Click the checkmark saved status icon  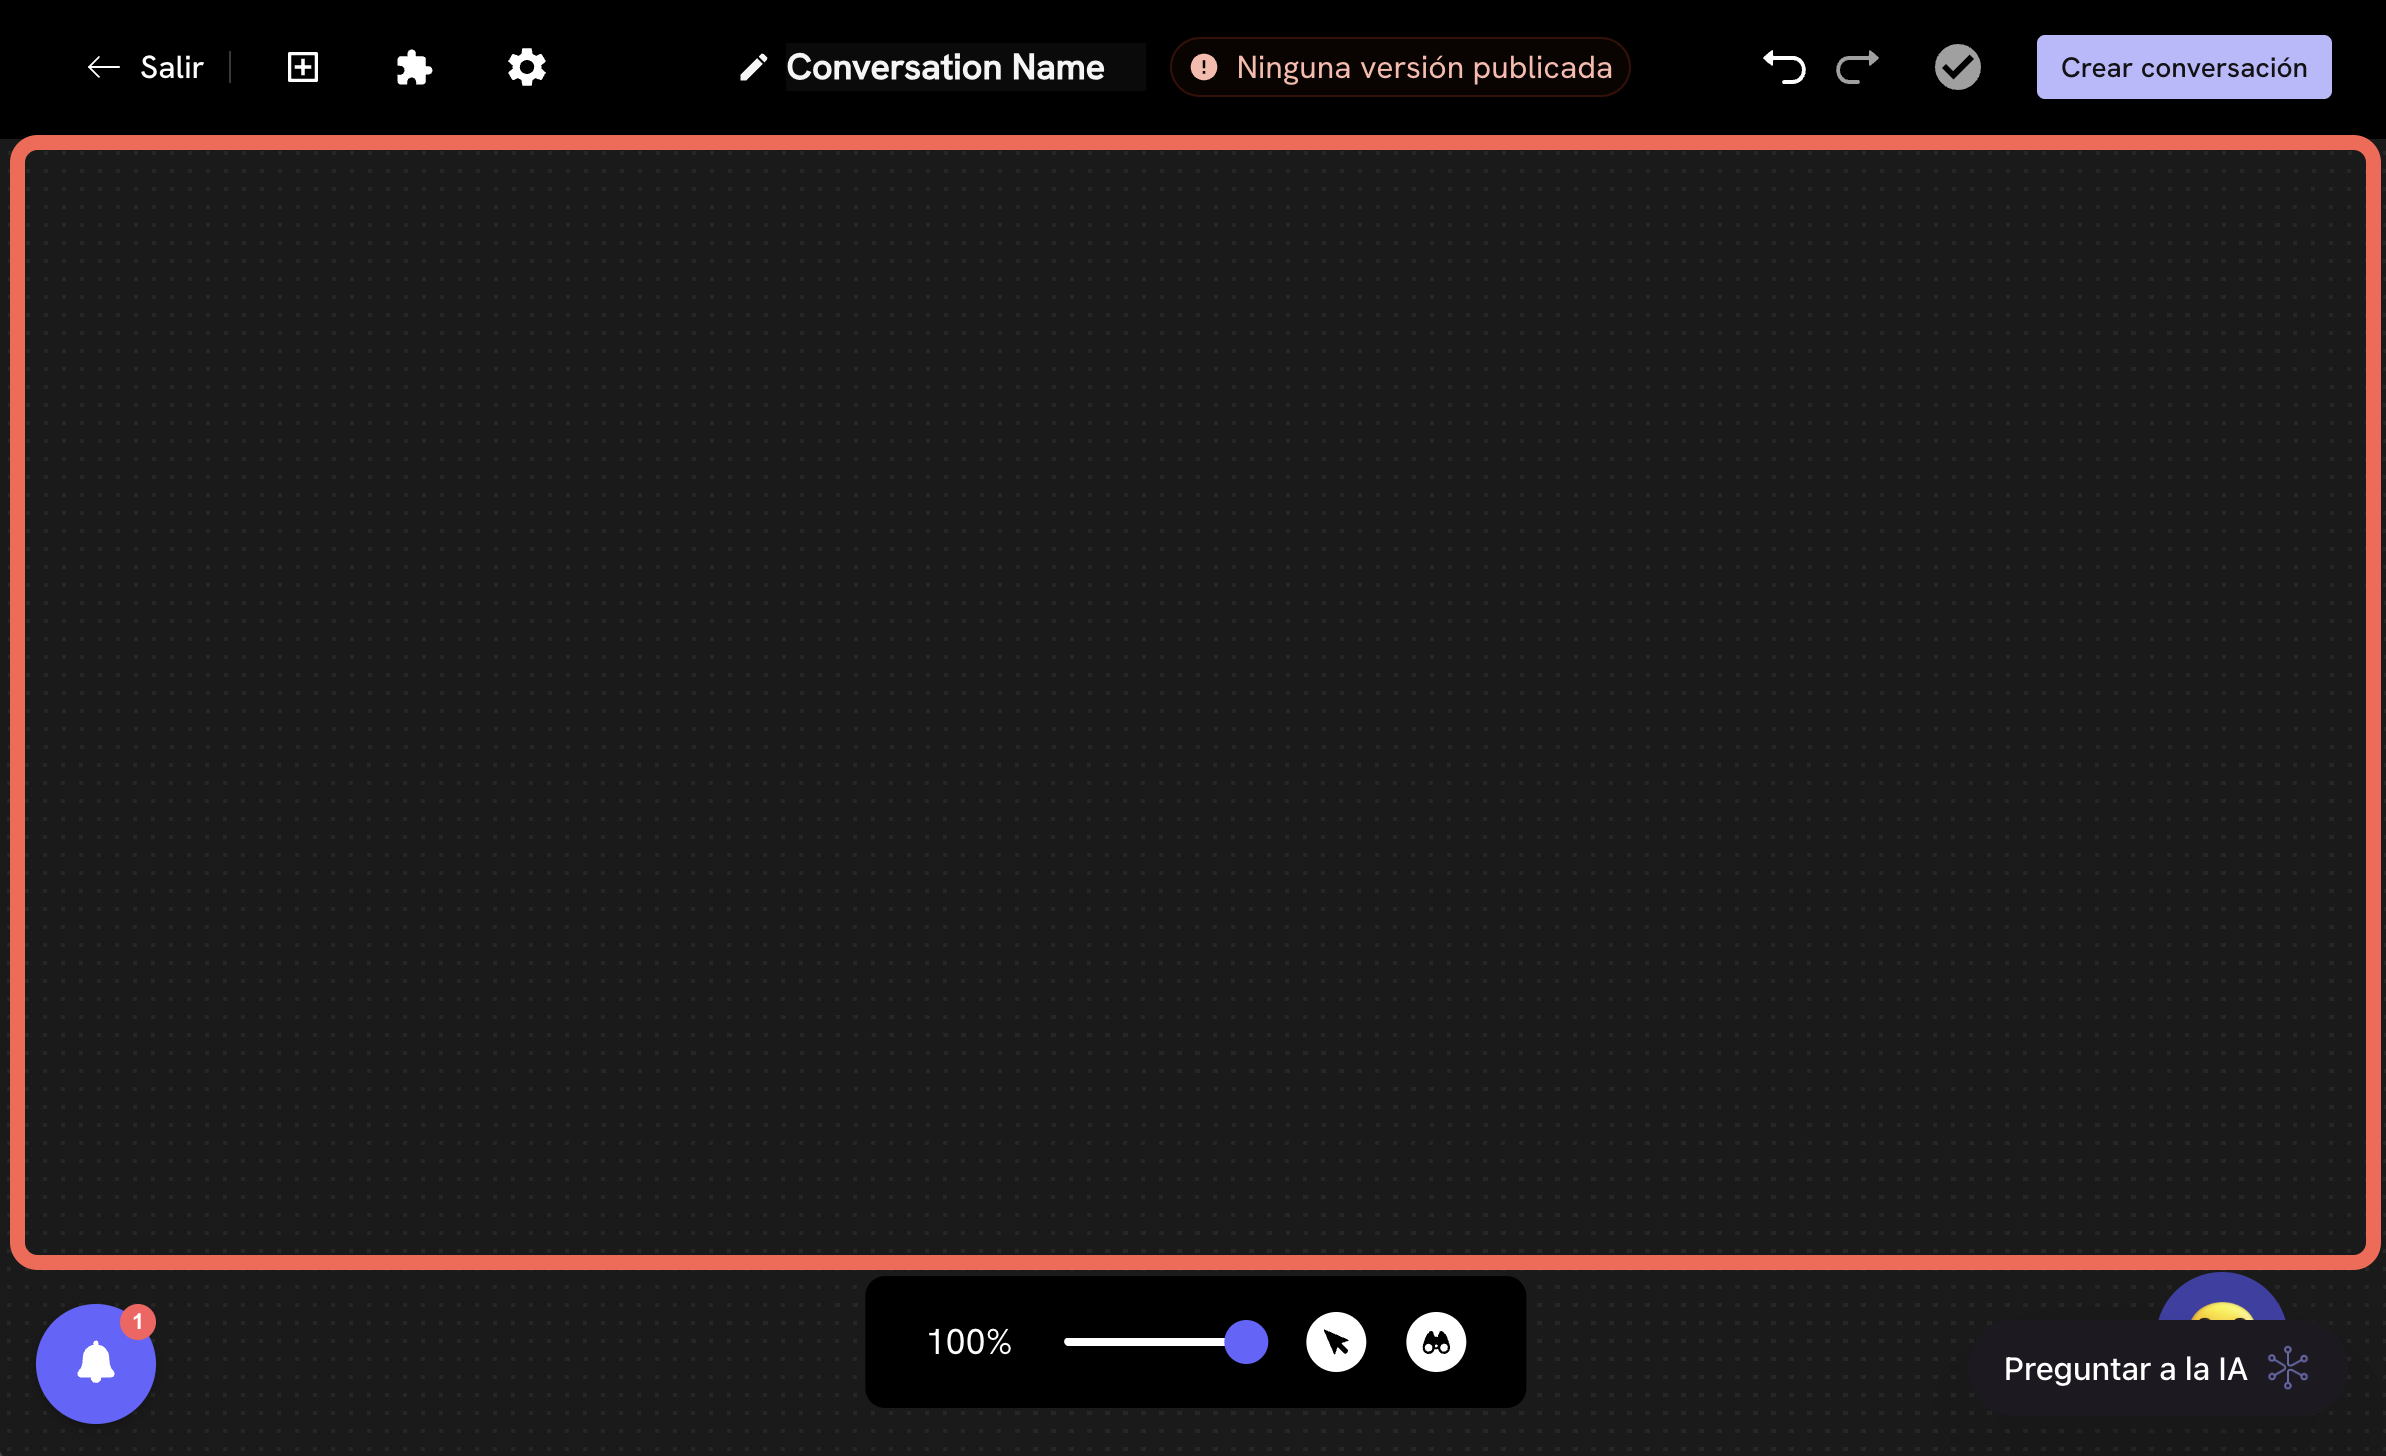1957,67
